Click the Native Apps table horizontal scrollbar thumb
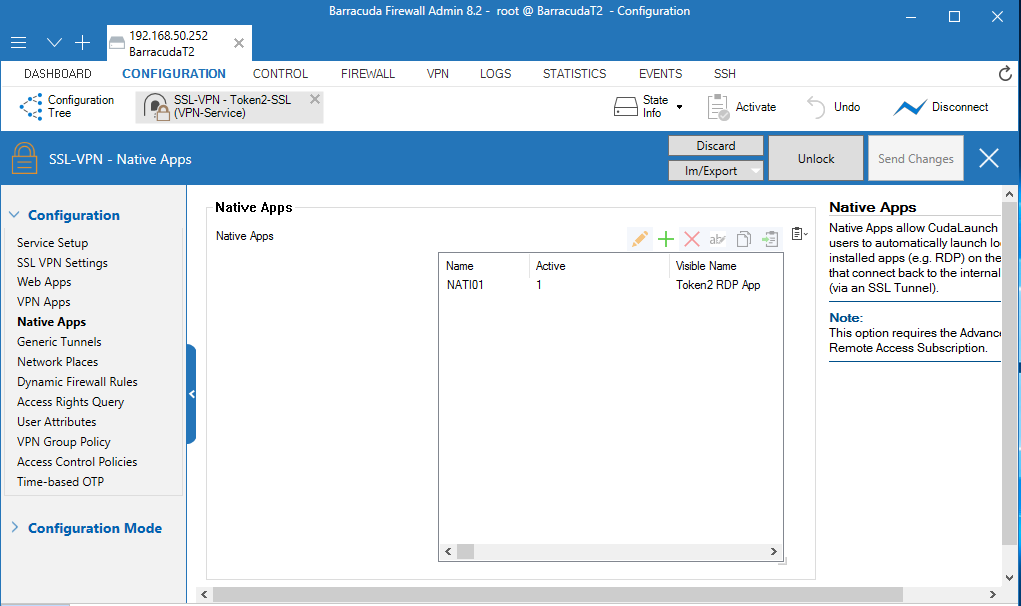 (465, 551)
